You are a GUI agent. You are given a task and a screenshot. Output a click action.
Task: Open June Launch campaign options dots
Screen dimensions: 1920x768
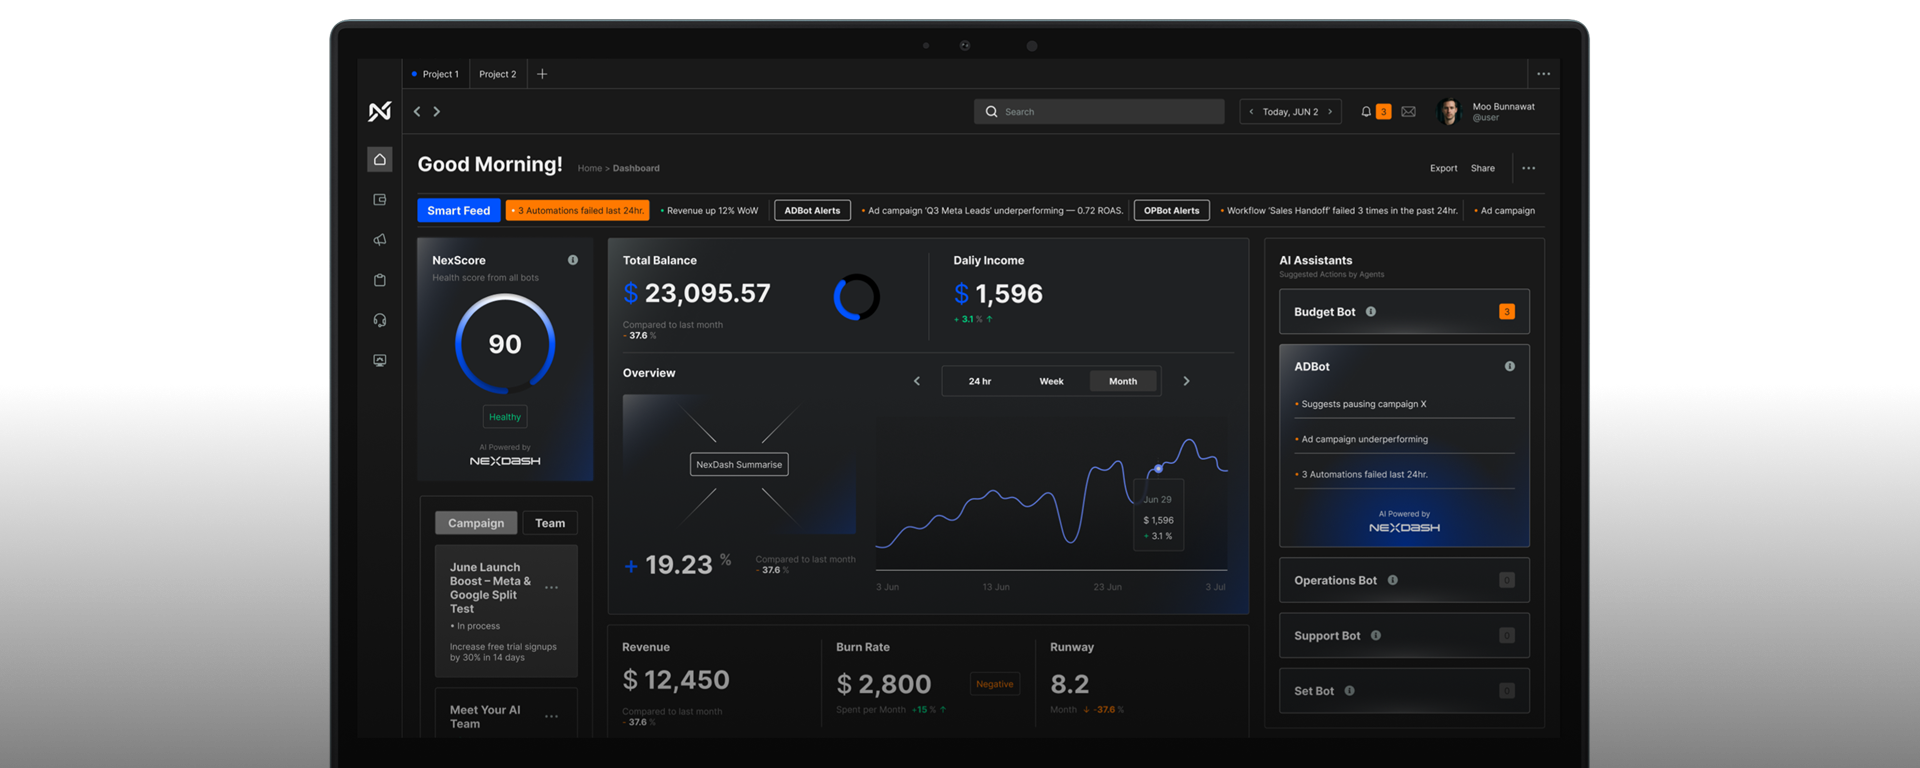(551, 588)
